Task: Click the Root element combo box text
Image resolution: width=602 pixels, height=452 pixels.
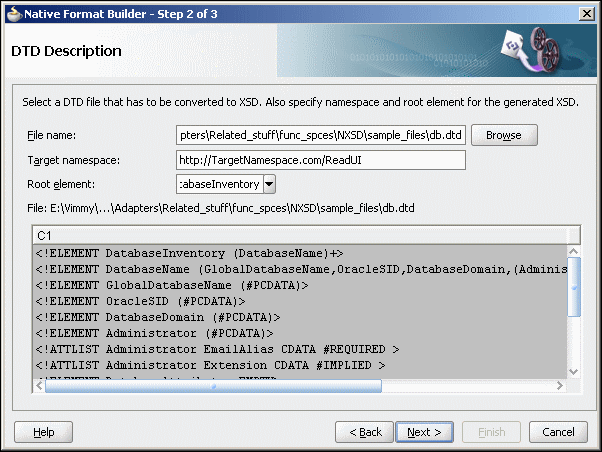Action: point(220,184)
